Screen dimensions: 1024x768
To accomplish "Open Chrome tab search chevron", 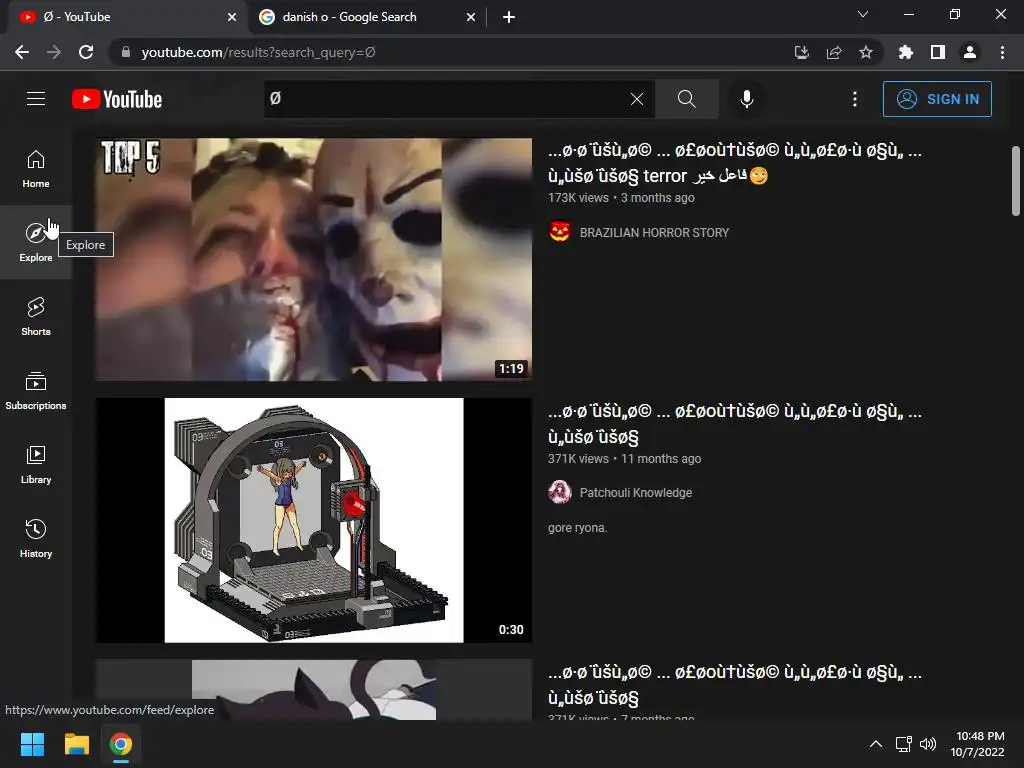I will point(863,14).
